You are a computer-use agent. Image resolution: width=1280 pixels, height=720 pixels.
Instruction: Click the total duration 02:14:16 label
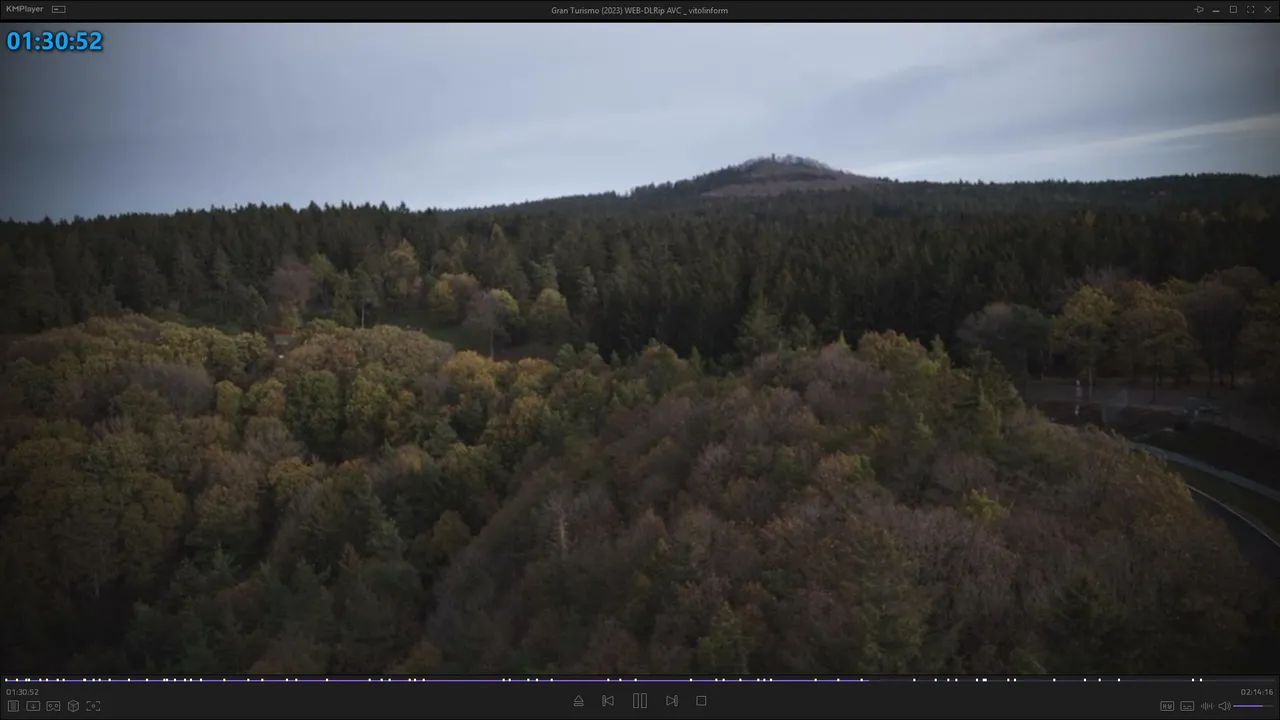click(x=1257, y=692)
